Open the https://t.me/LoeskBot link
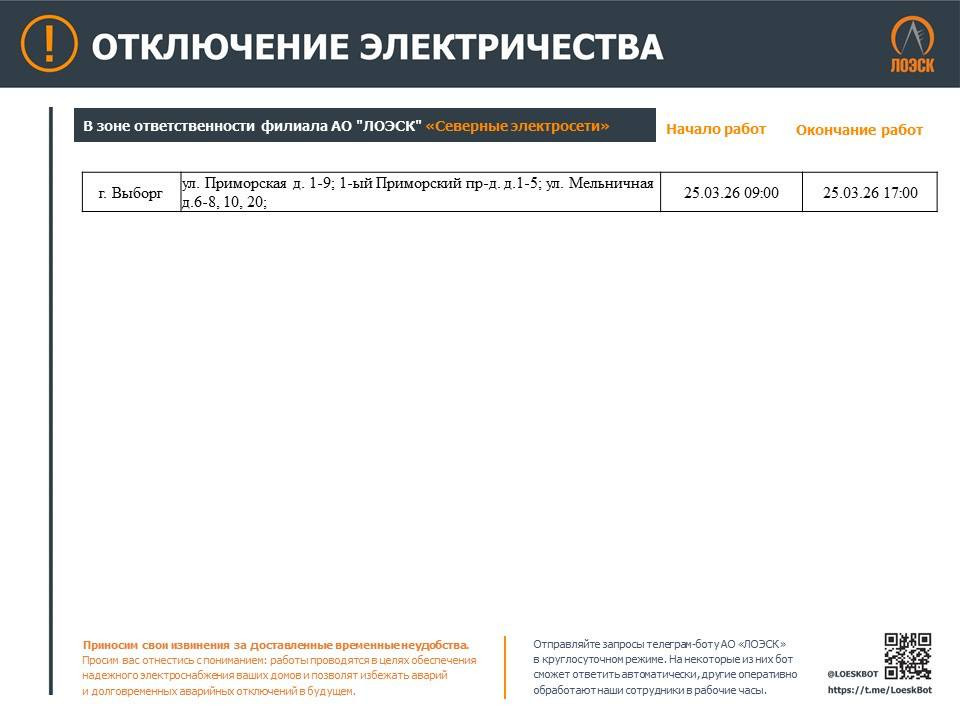The height and width of the screenshot is (720, 960). tap(879, 690)
